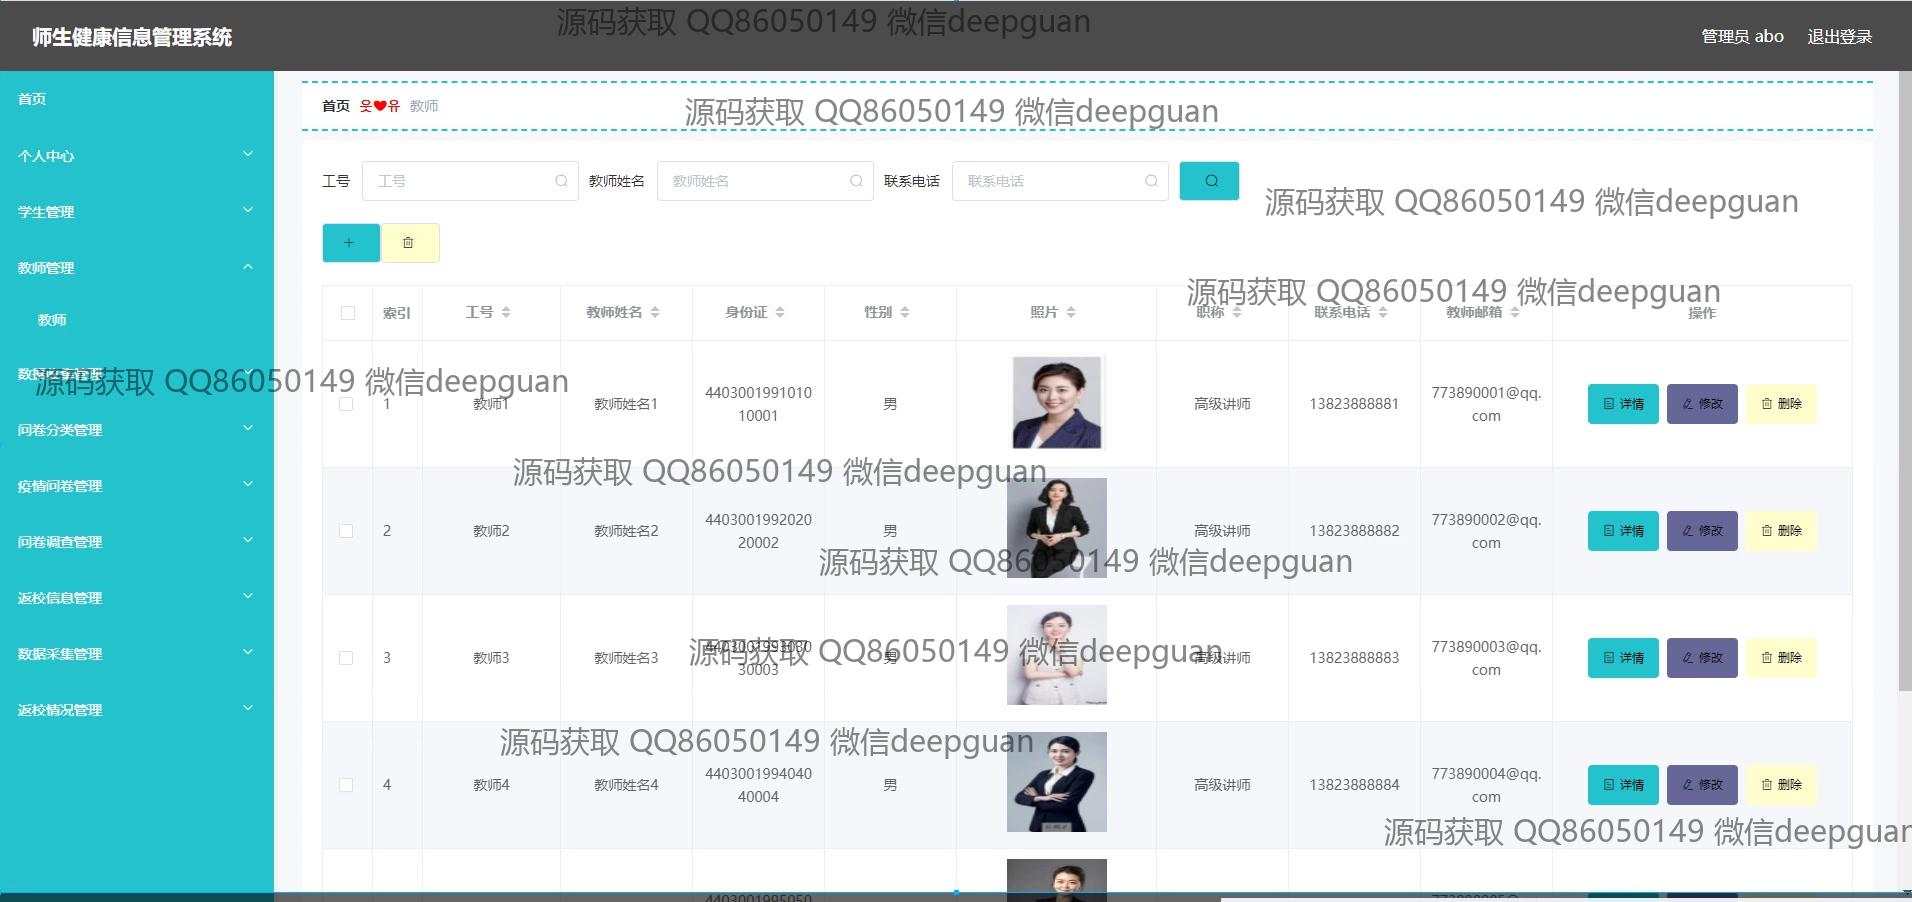Click 教师1 photo thumbnail

pos(1057,403)
